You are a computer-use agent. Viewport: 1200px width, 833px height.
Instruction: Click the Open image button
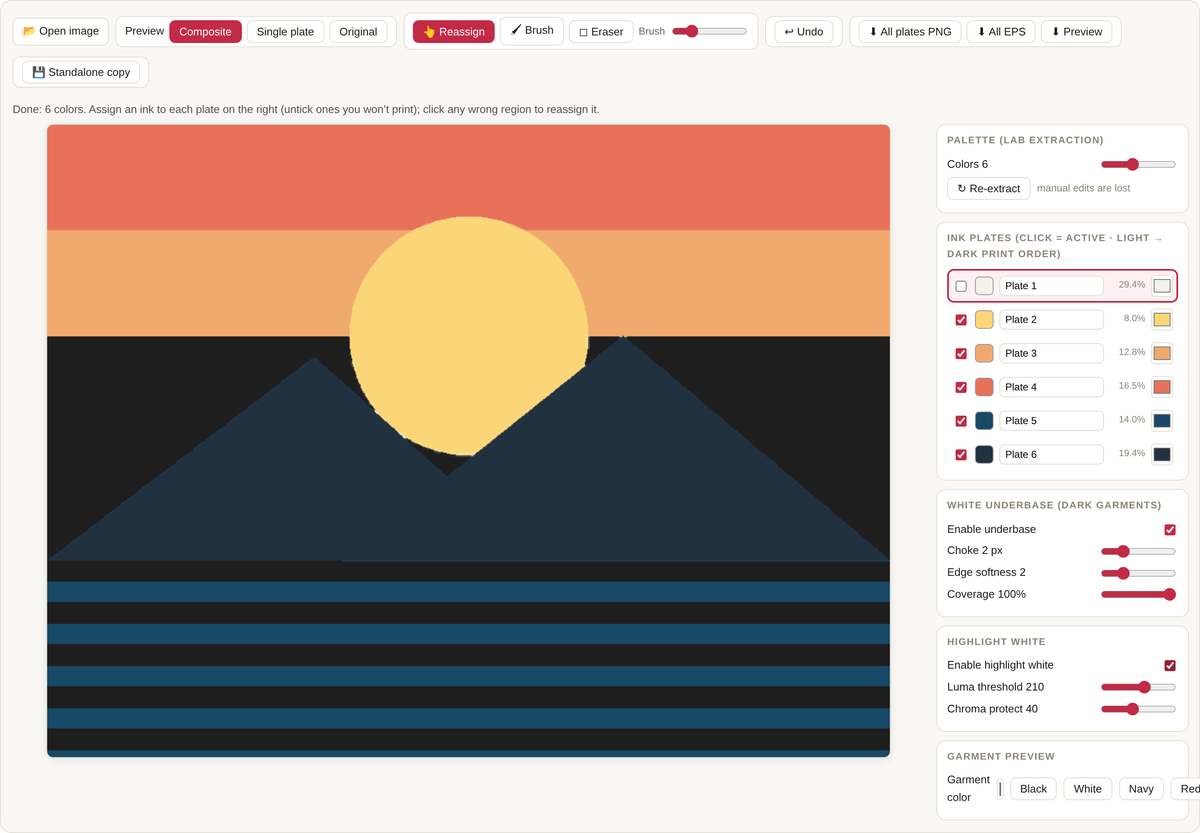click(60, 31)
